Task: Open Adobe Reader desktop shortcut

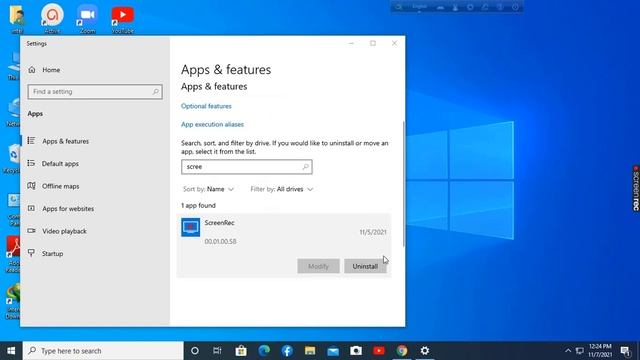Action: 13,254
